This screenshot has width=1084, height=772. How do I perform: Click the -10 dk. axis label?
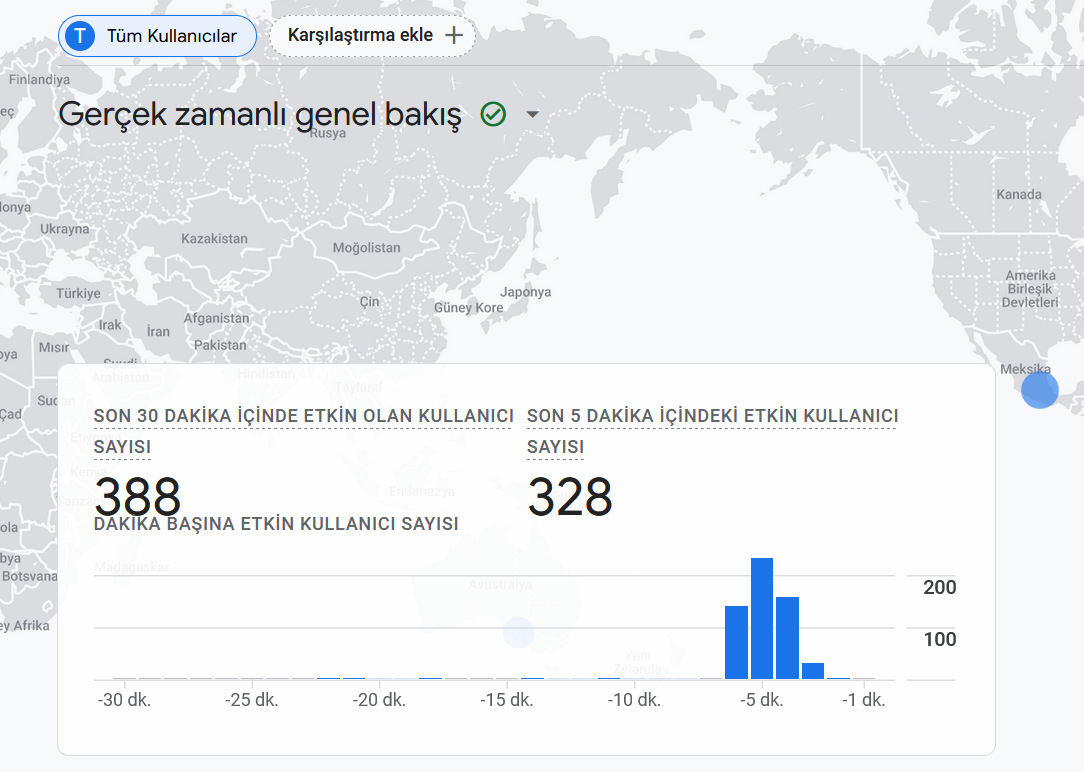point(634,699)
